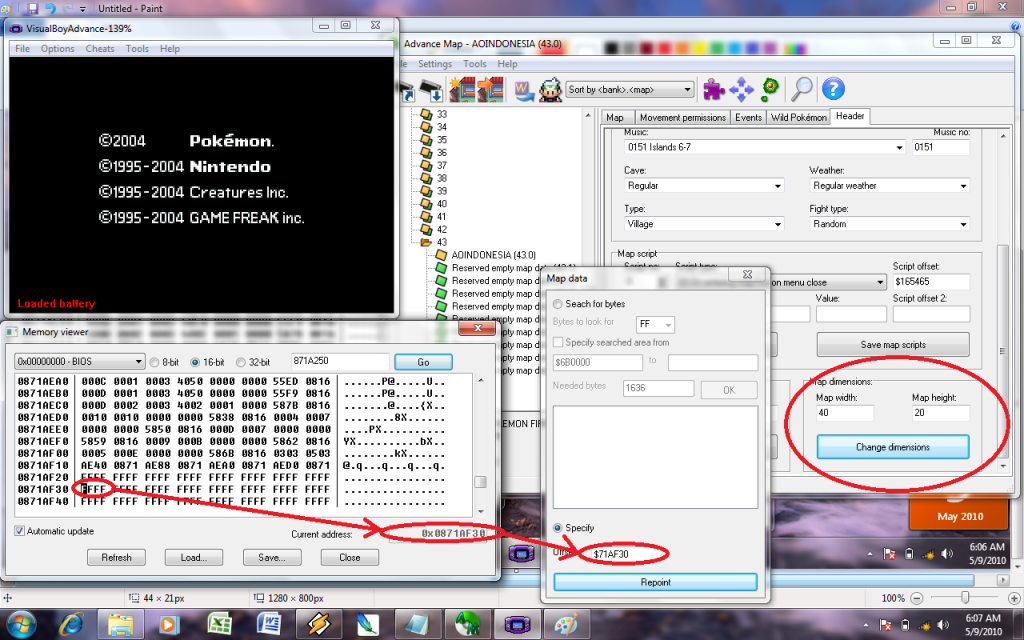1024x640 pixels.
Task: Select the 8-bit radio in Memory viewer
Action: pyautogui.click(x=155, y=362)
